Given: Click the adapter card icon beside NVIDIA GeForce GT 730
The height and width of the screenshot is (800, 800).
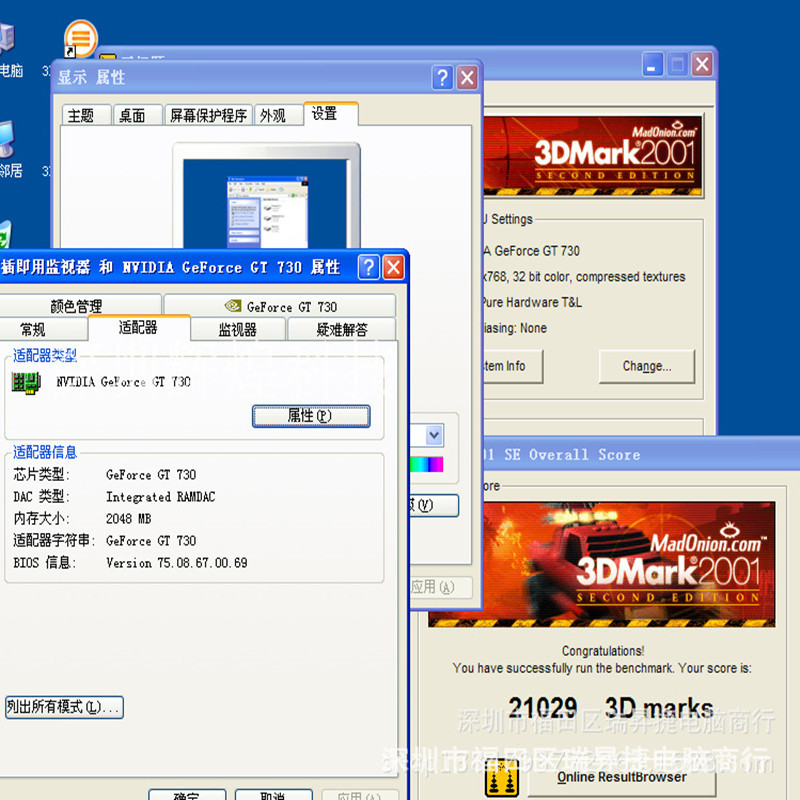Looking at the screenshot, I should 26,383.
